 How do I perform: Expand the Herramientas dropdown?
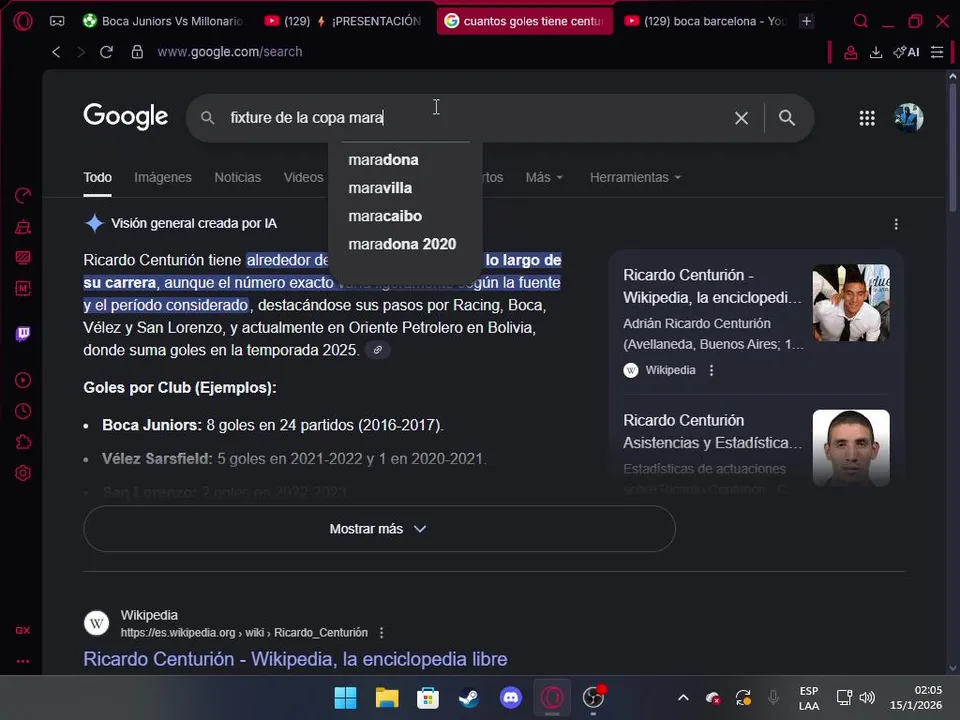635,178
